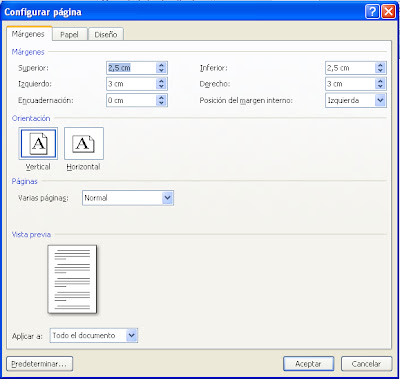
Task: Increase the Inferior margin value
Action: tap(380, 65)
